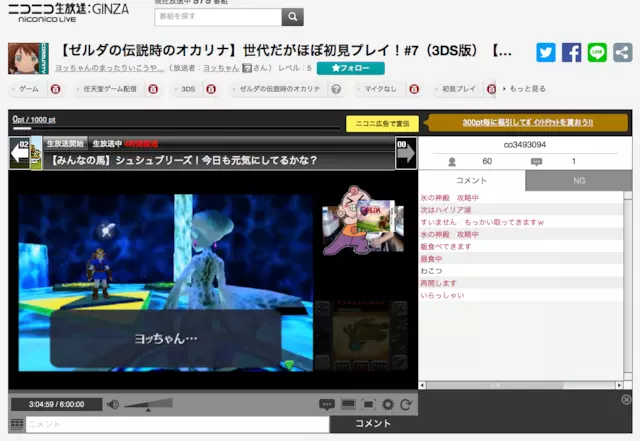Click the encyclopedia icon next to マイクなし tag
The height and width of the screenshot is (441, 640).
coord(414,89)
